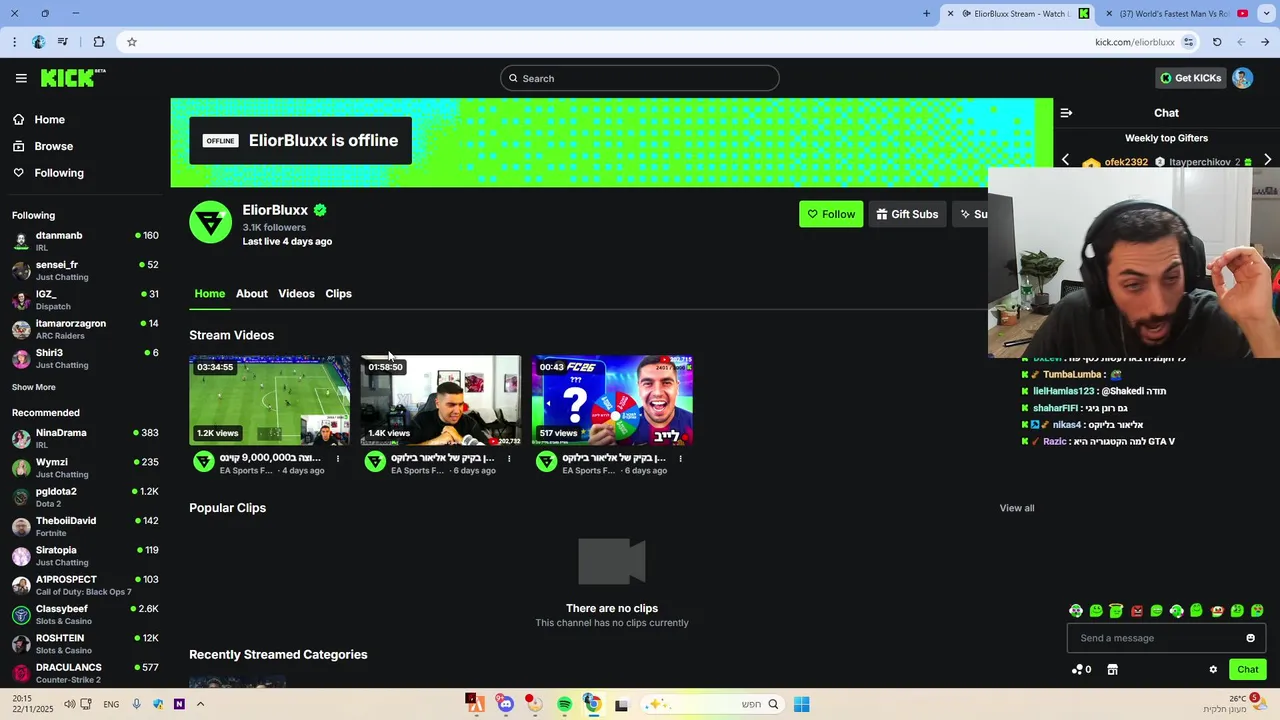
Task: Open the dtanmanb followed channel
Action: point(85,241)
